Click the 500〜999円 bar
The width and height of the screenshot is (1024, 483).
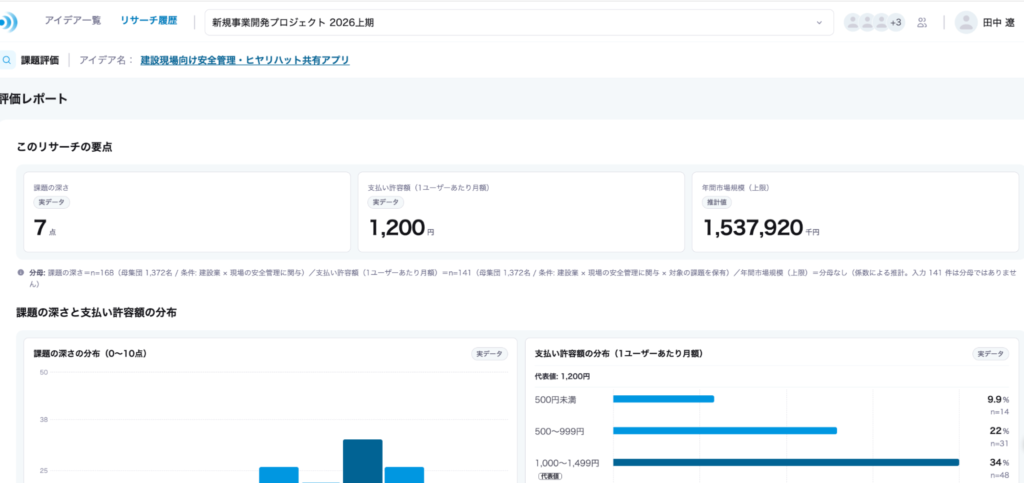click(725, 430)
